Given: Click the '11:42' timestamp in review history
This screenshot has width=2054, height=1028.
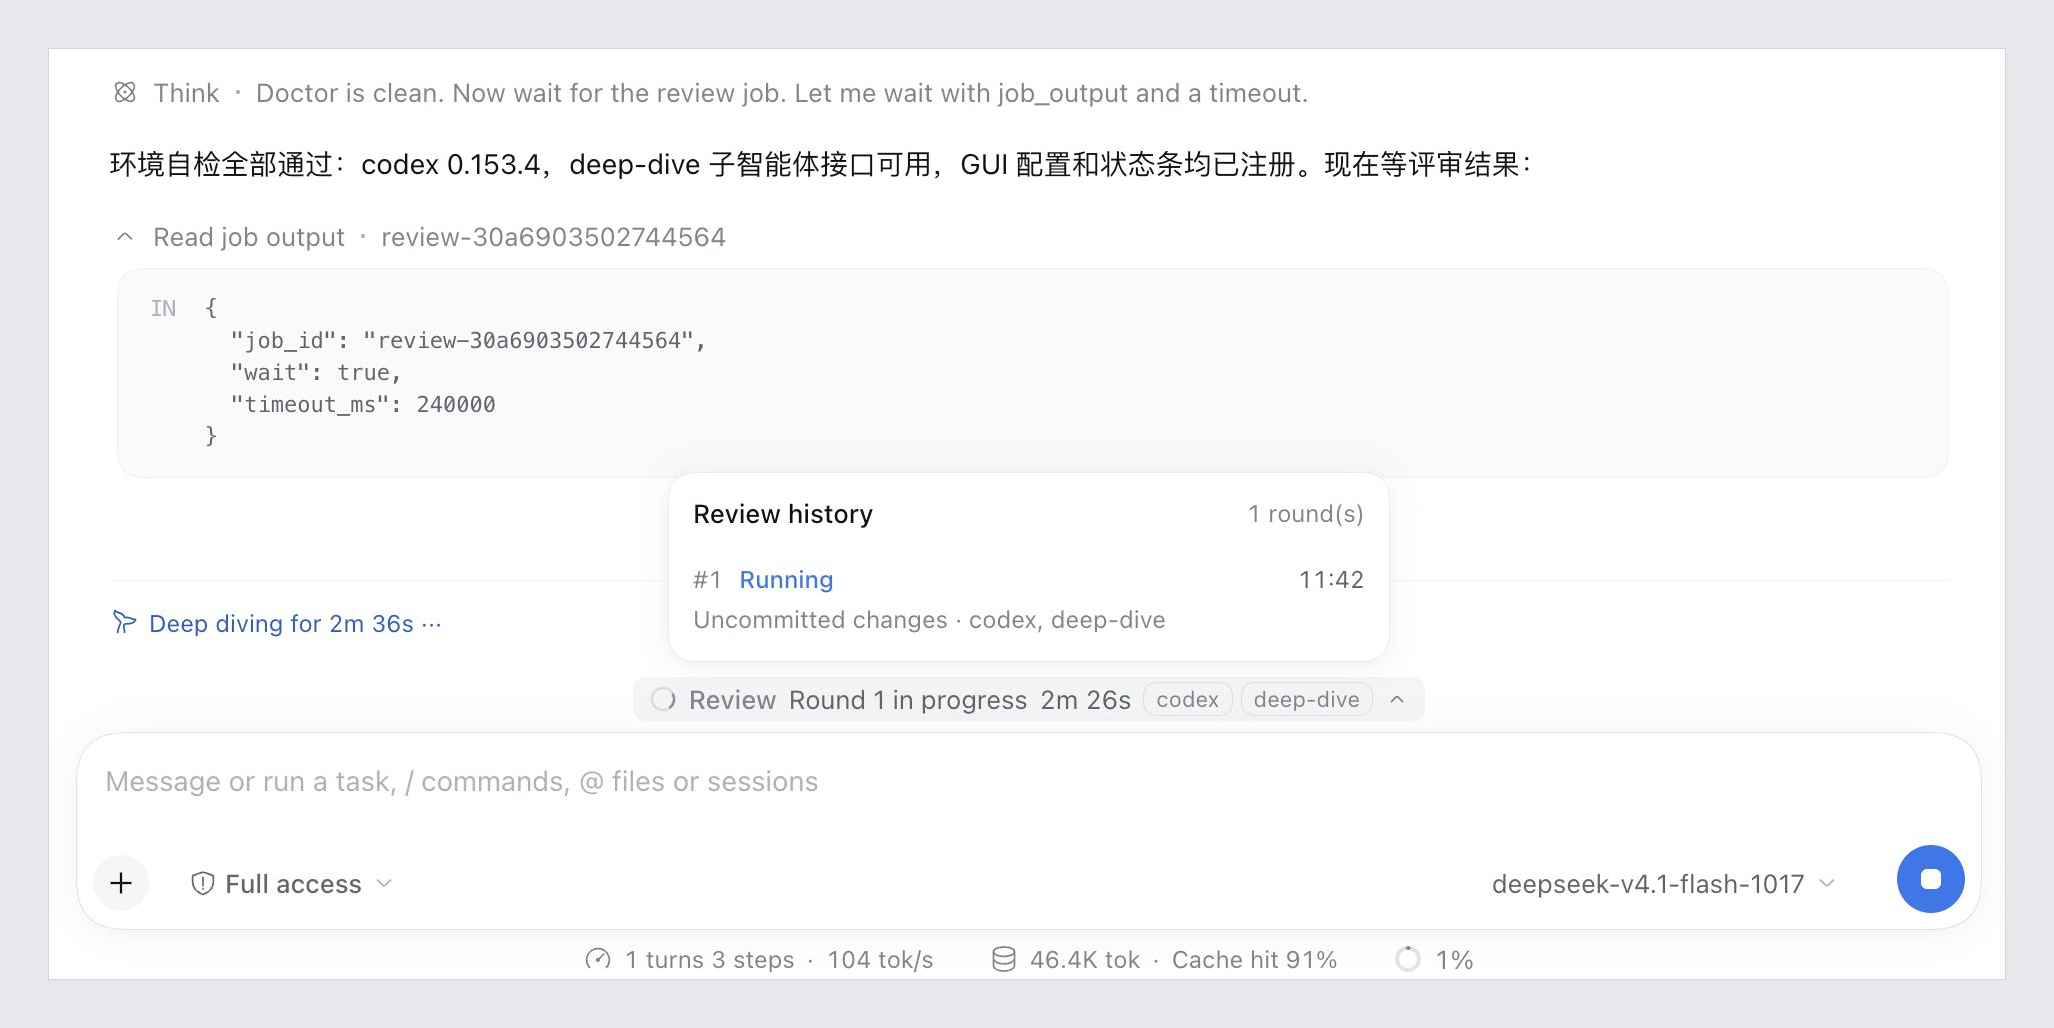Looking at the screenshot, I should pyautogui.click(x=1331, y=580).
